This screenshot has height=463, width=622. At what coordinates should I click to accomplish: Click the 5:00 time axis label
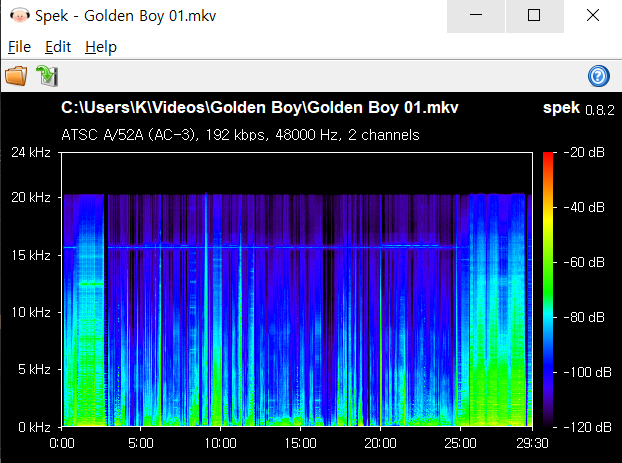[x=141, y=443]
